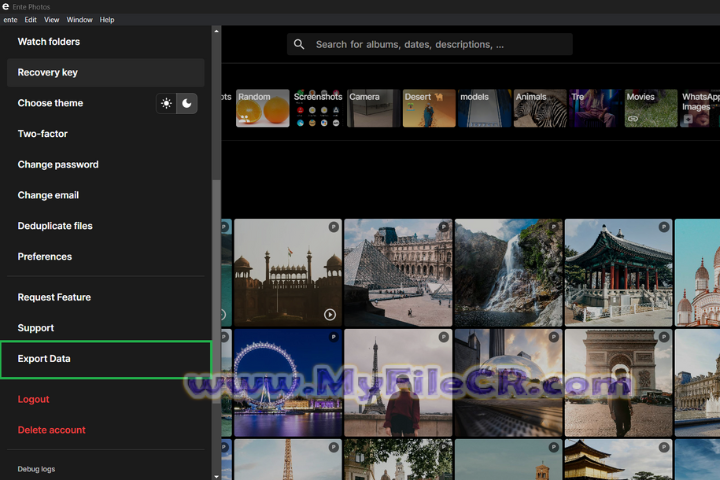720x480 pixels.
Task: Open the Tre album
Action: coord(596,108)
